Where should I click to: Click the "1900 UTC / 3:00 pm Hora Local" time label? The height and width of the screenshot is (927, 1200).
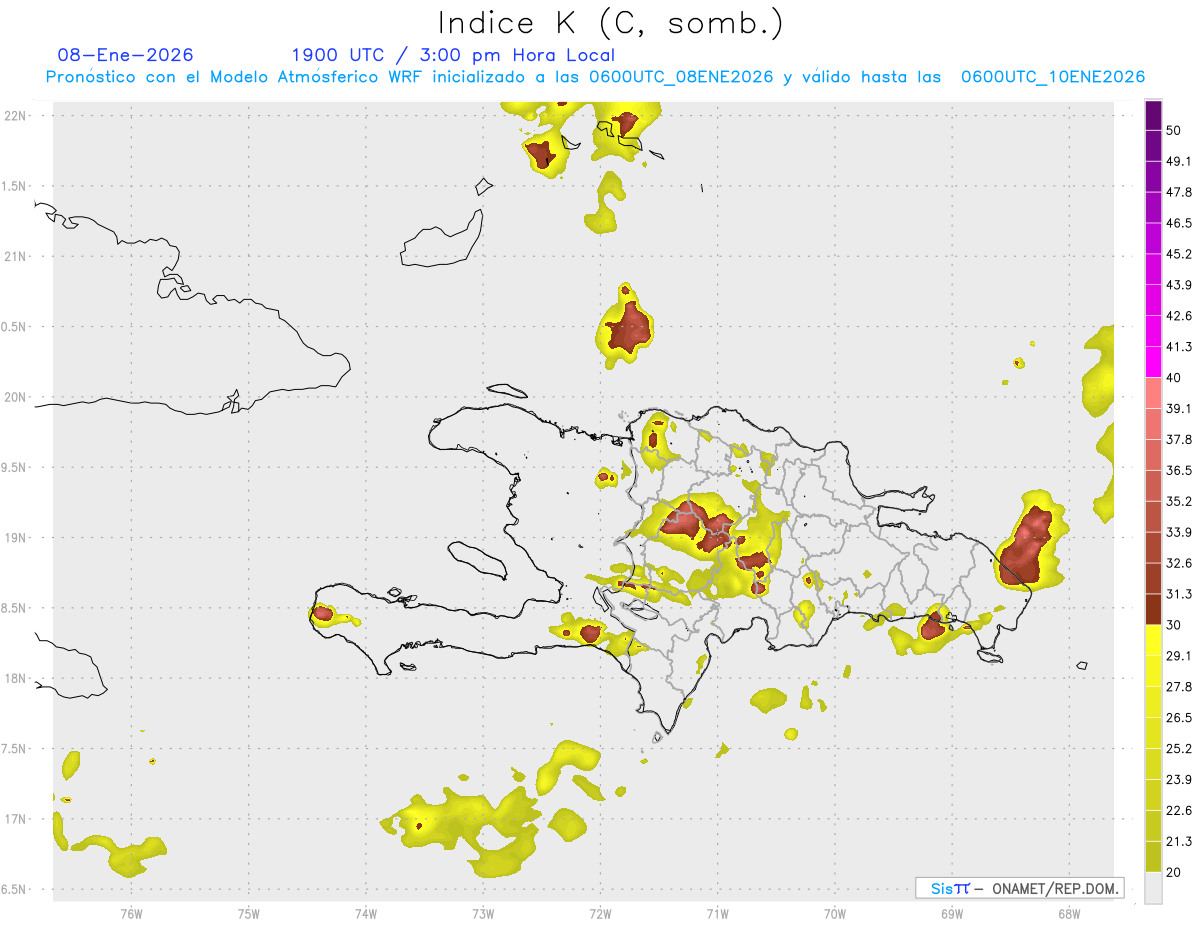point(453,55)
